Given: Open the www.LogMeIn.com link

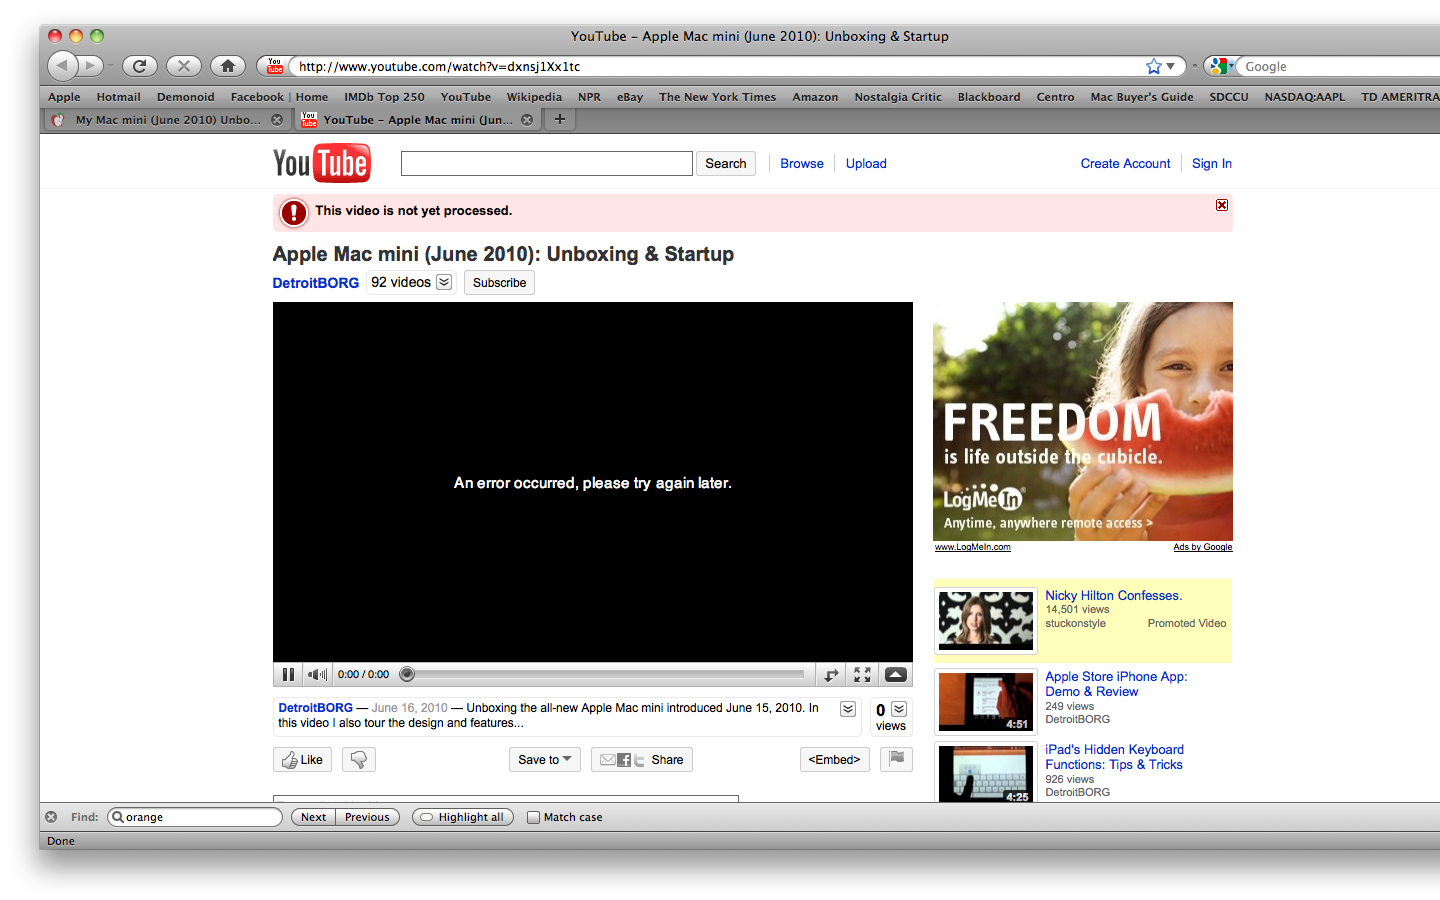Looking at the screenshot, I should (973, 547).
